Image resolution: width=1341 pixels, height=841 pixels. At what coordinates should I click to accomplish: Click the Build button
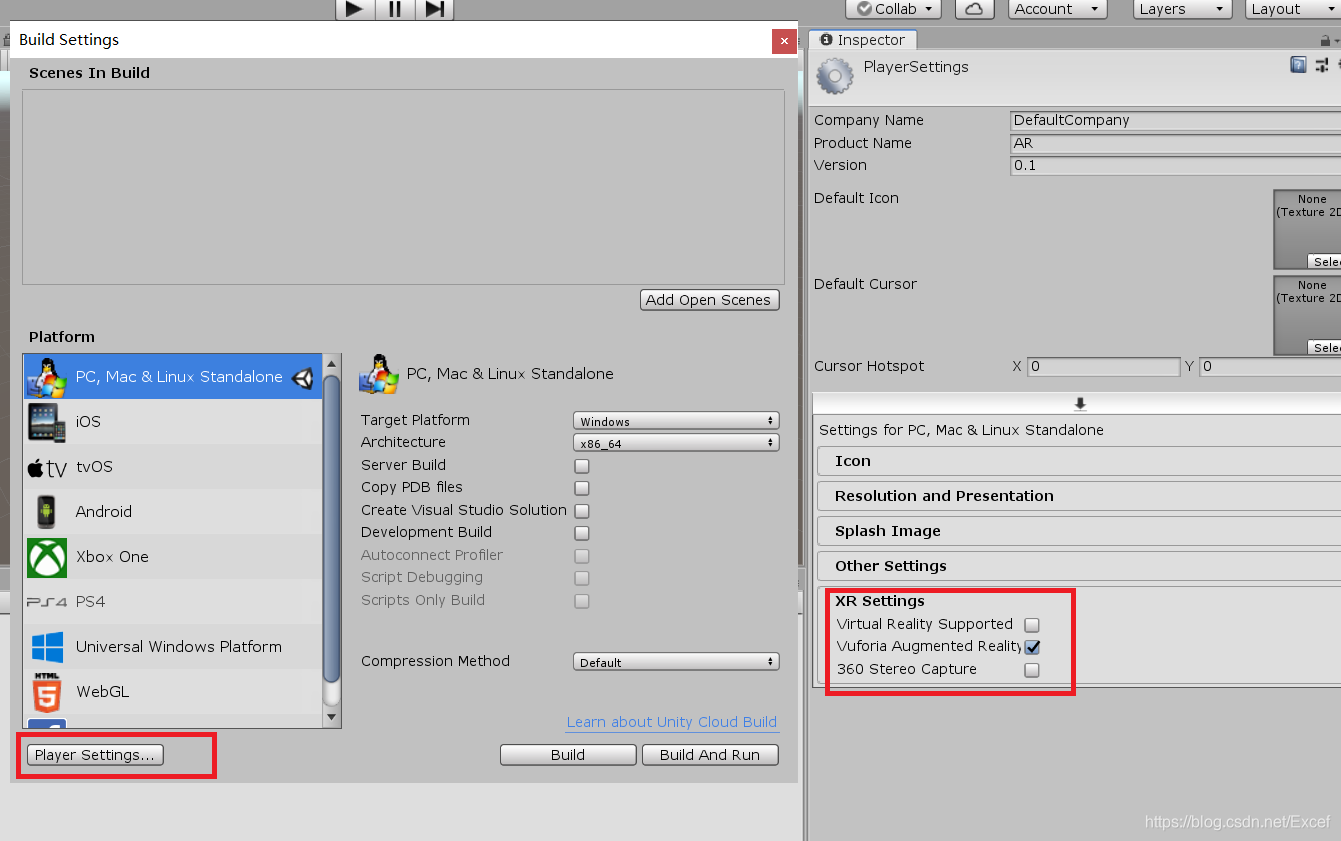tap(568, 755)
